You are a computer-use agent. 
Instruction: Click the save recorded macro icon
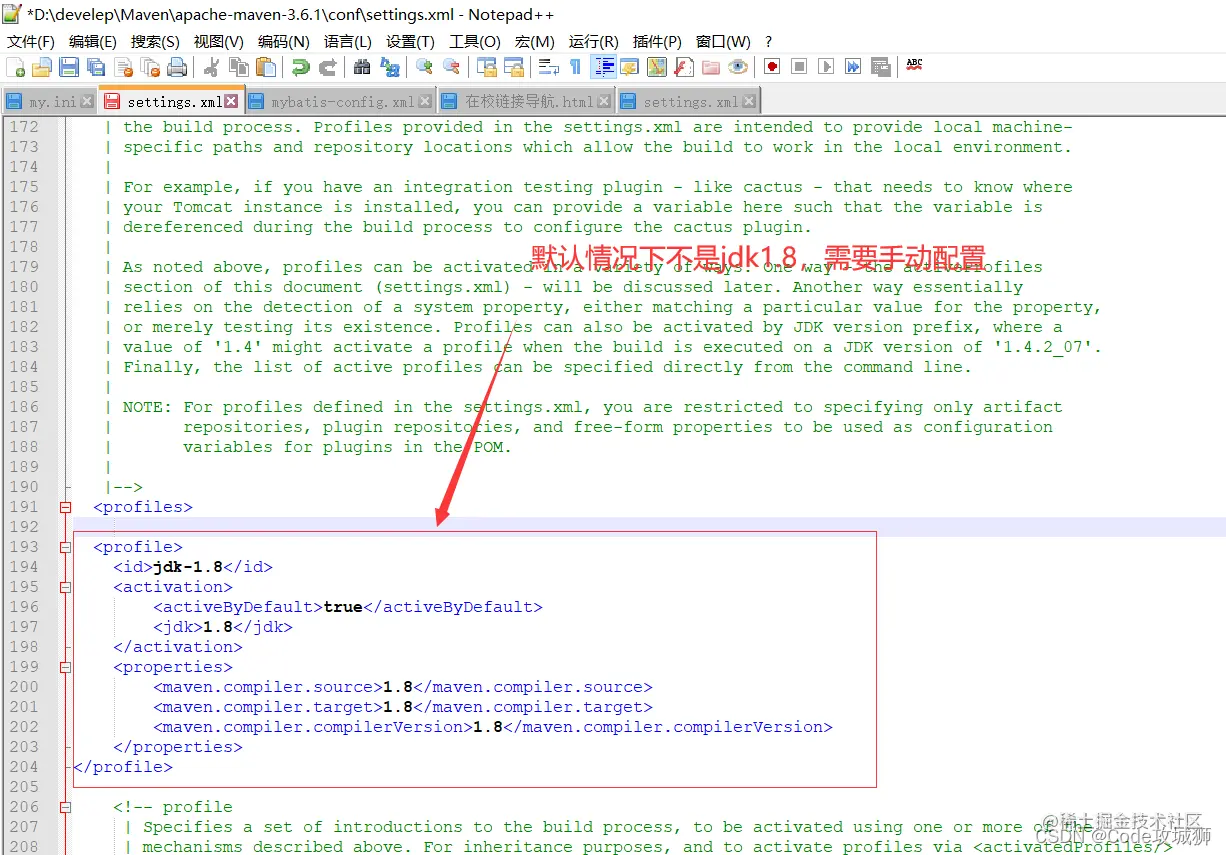[880, 67]
